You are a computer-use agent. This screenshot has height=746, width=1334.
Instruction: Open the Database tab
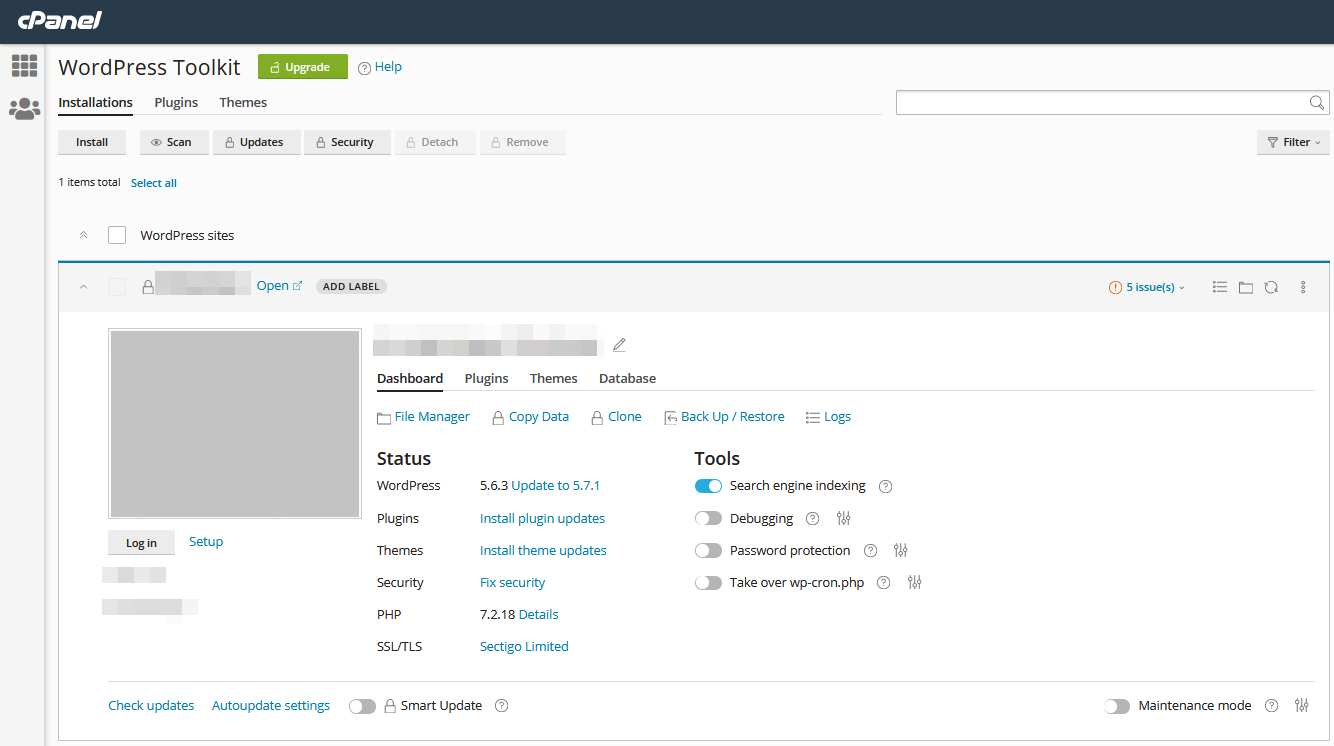627,378
